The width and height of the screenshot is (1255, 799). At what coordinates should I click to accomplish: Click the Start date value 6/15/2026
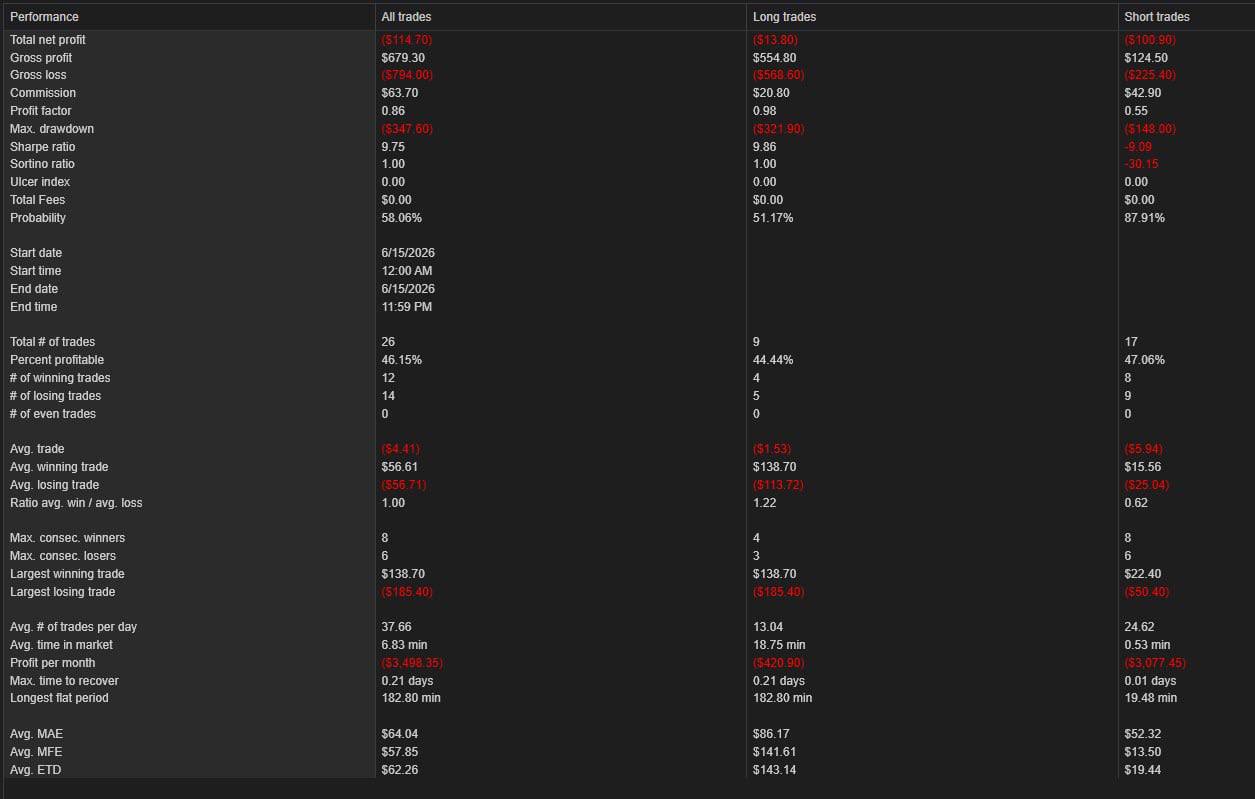pos(408,253)
